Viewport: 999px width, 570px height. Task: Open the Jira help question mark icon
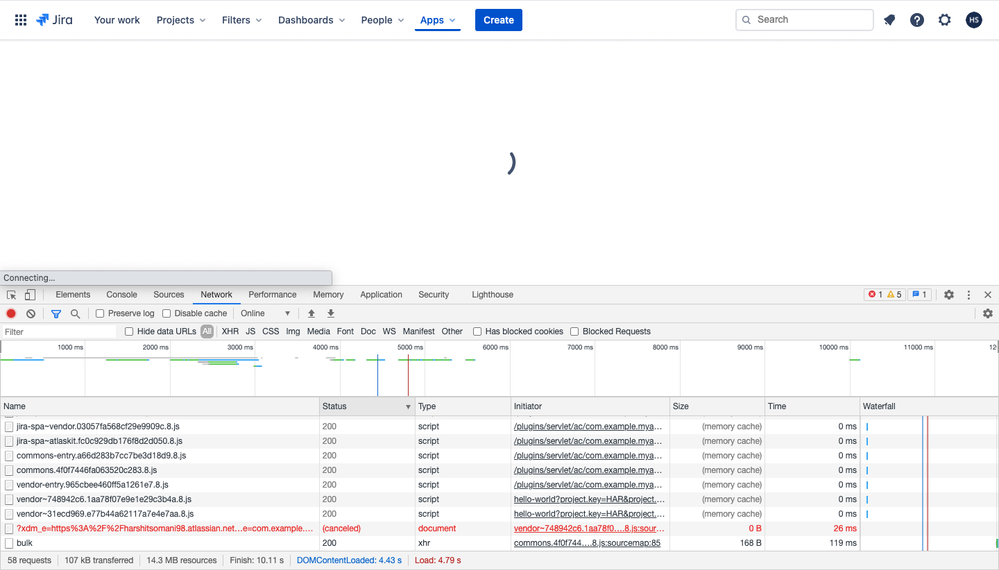[917, 20]
